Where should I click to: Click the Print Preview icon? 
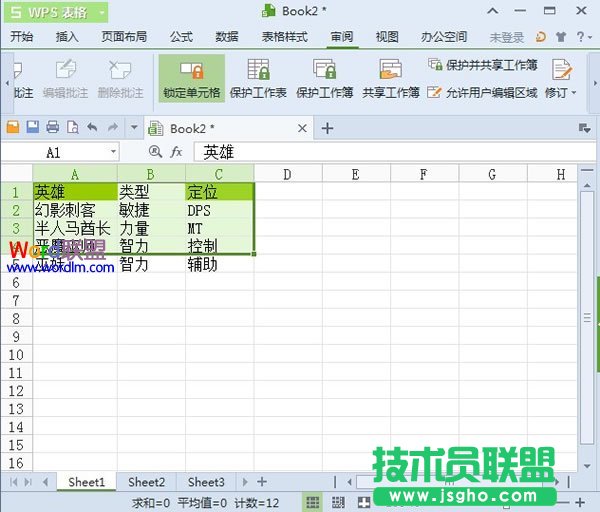73,127
